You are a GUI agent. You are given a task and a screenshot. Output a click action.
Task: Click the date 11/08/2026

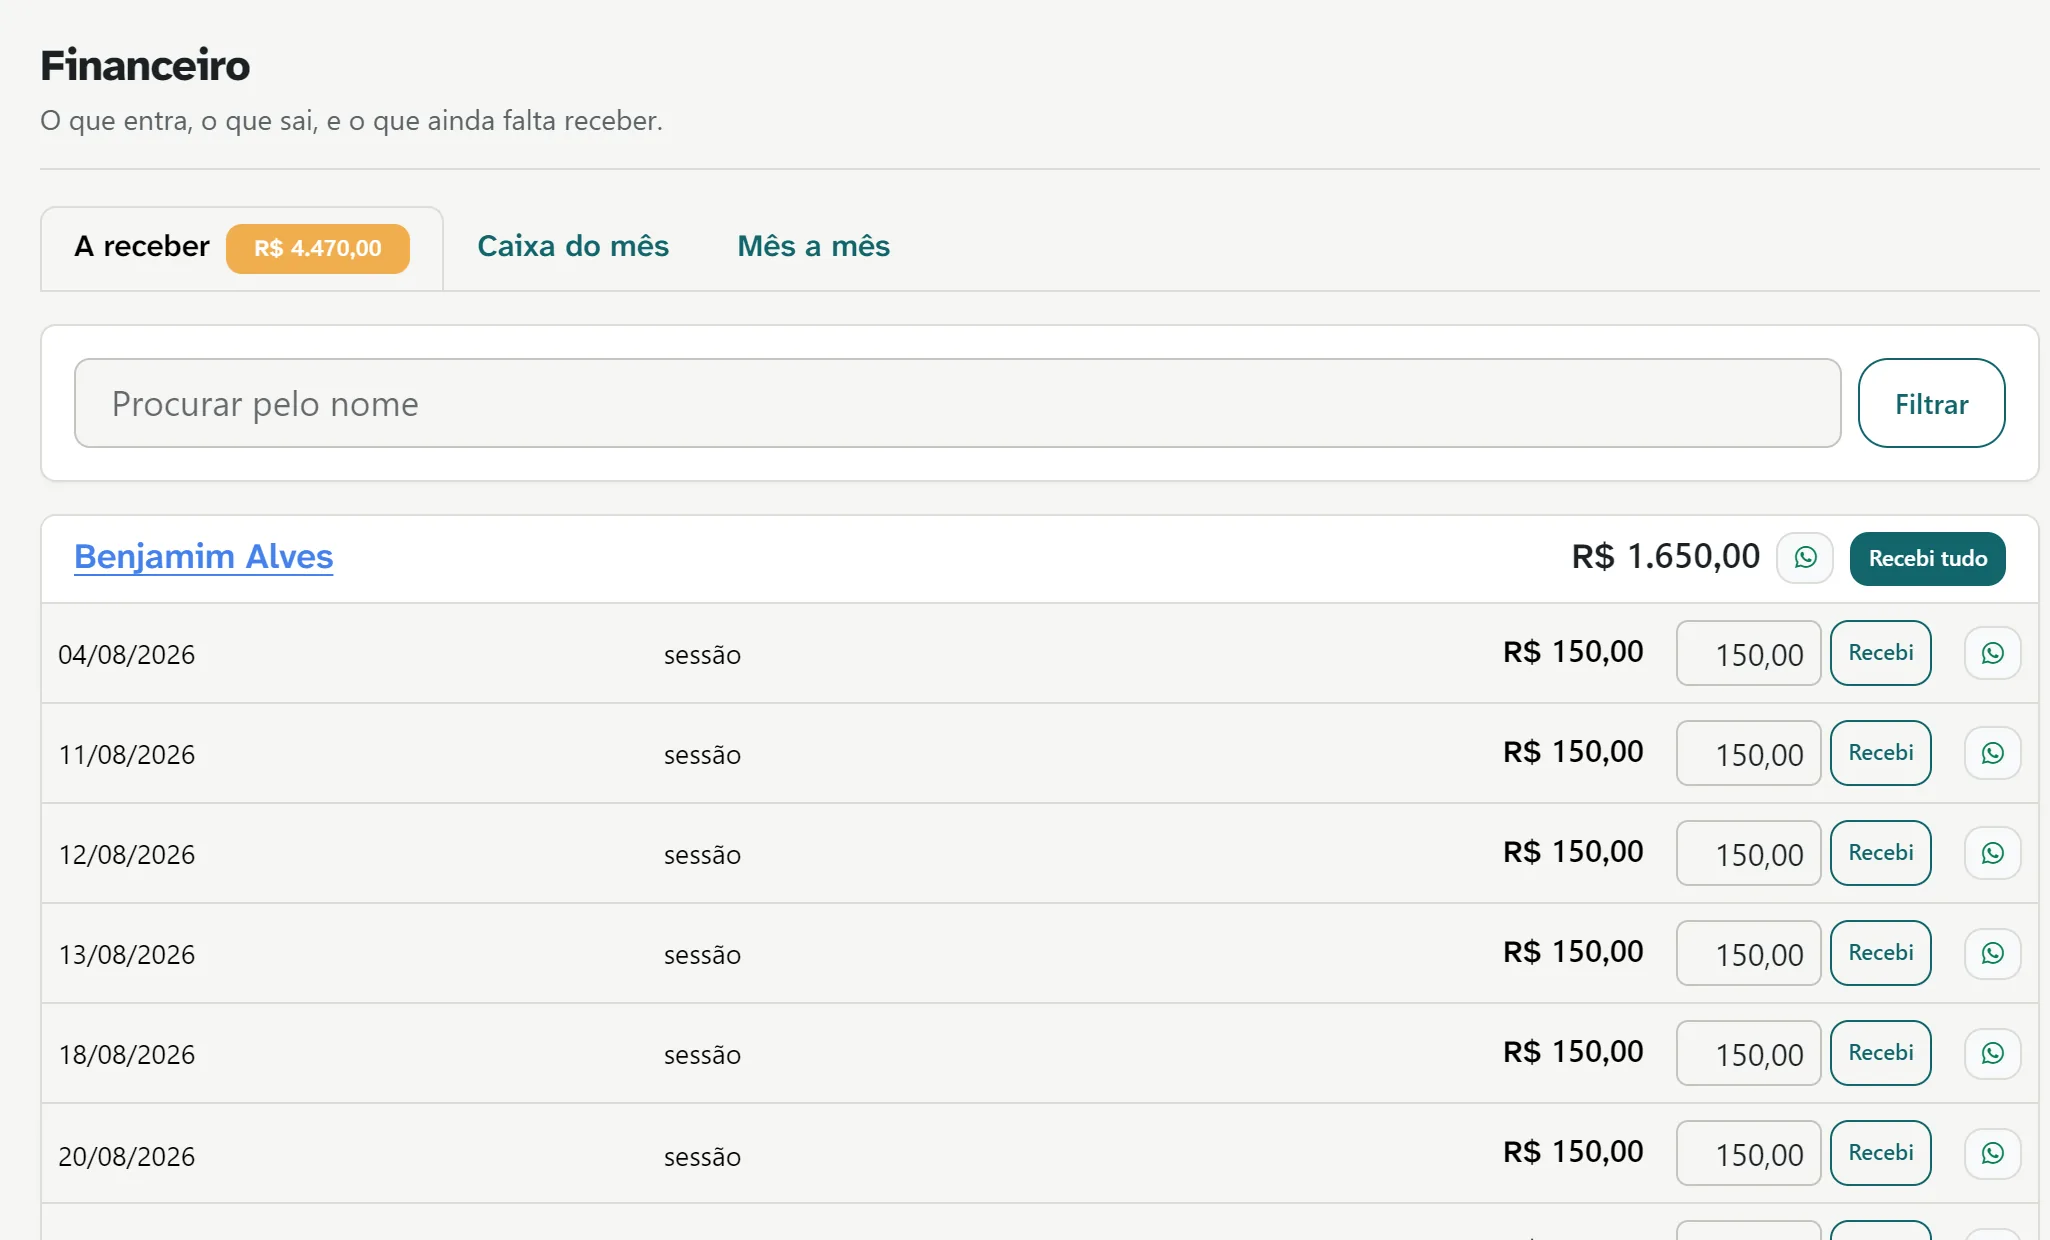[x=126, y=755]
